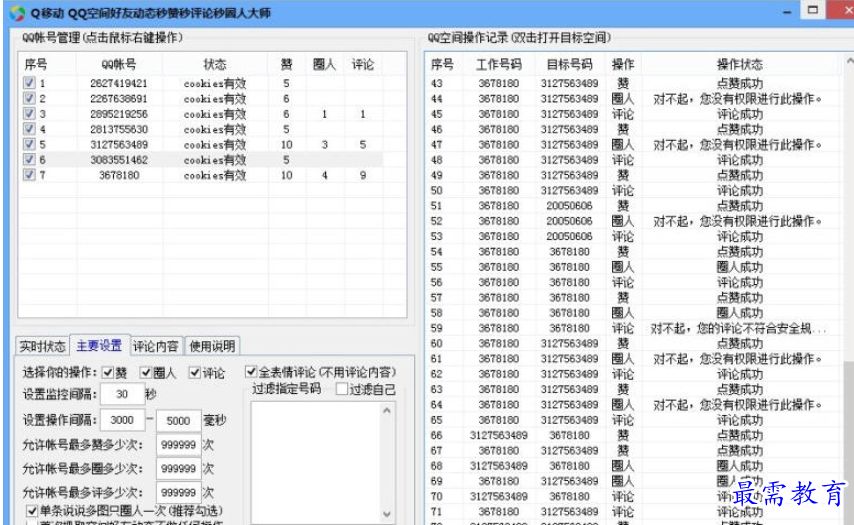This screenshot has height=525, width=854.
Task: Select log row 44 permission error
Action: point(632,99)
